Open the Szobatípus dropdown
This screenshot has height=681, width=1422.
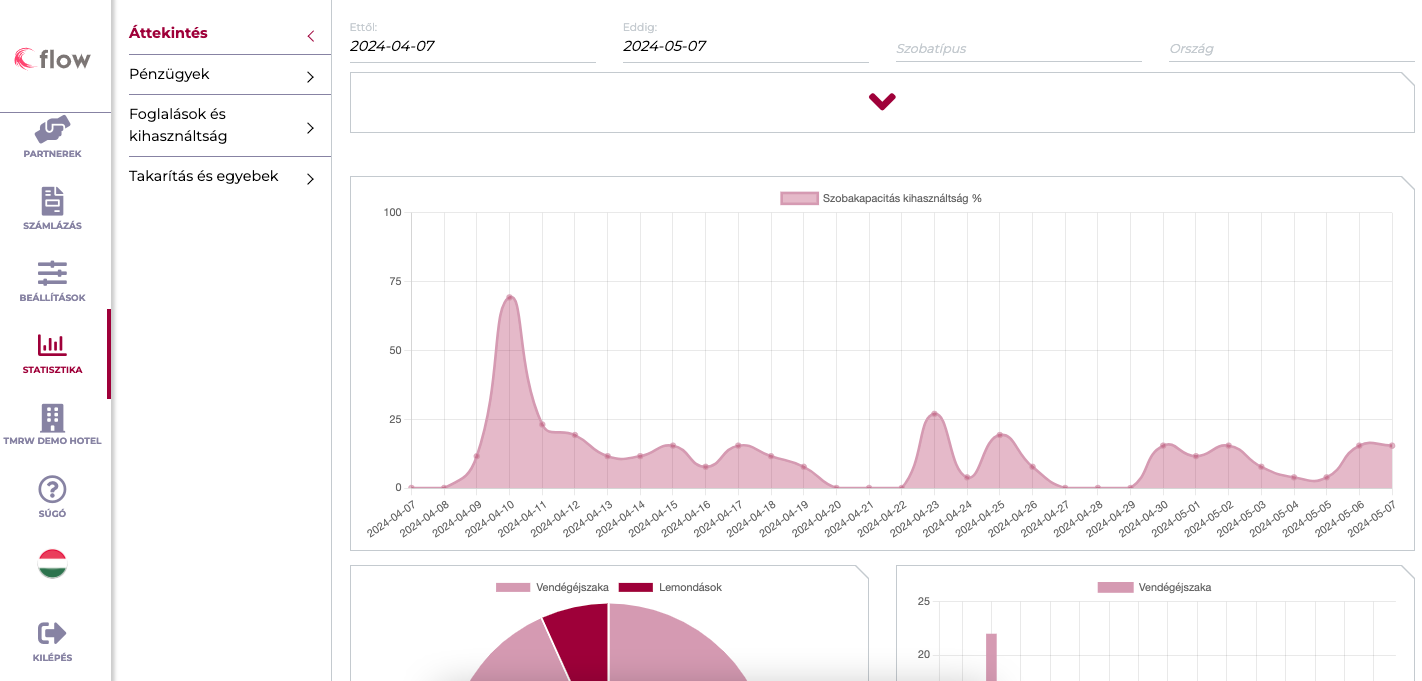coord(1018,48)
